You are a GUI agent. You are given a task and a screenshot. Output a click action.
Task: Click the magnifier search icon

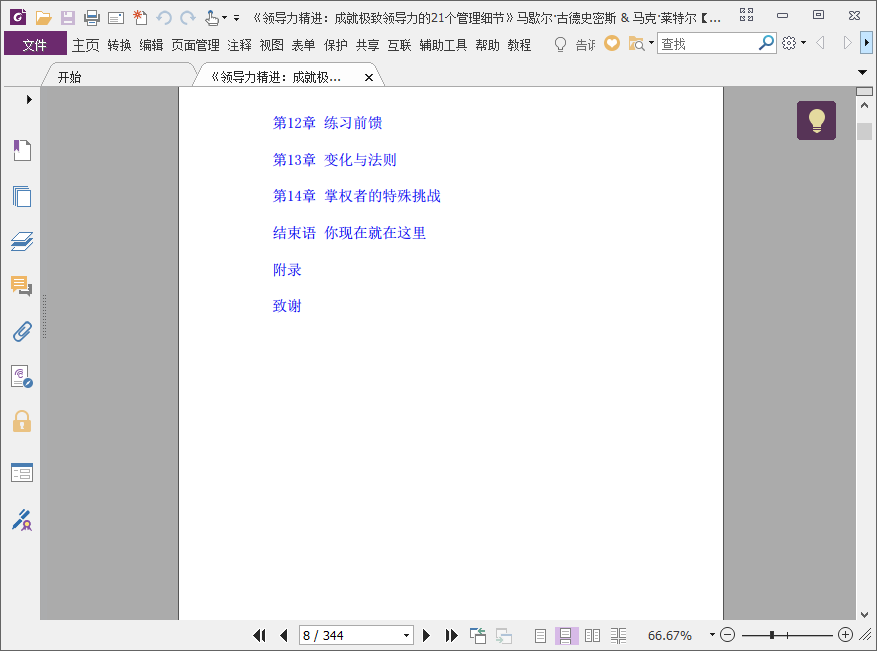pyautogui.click(x=766, y=43)
